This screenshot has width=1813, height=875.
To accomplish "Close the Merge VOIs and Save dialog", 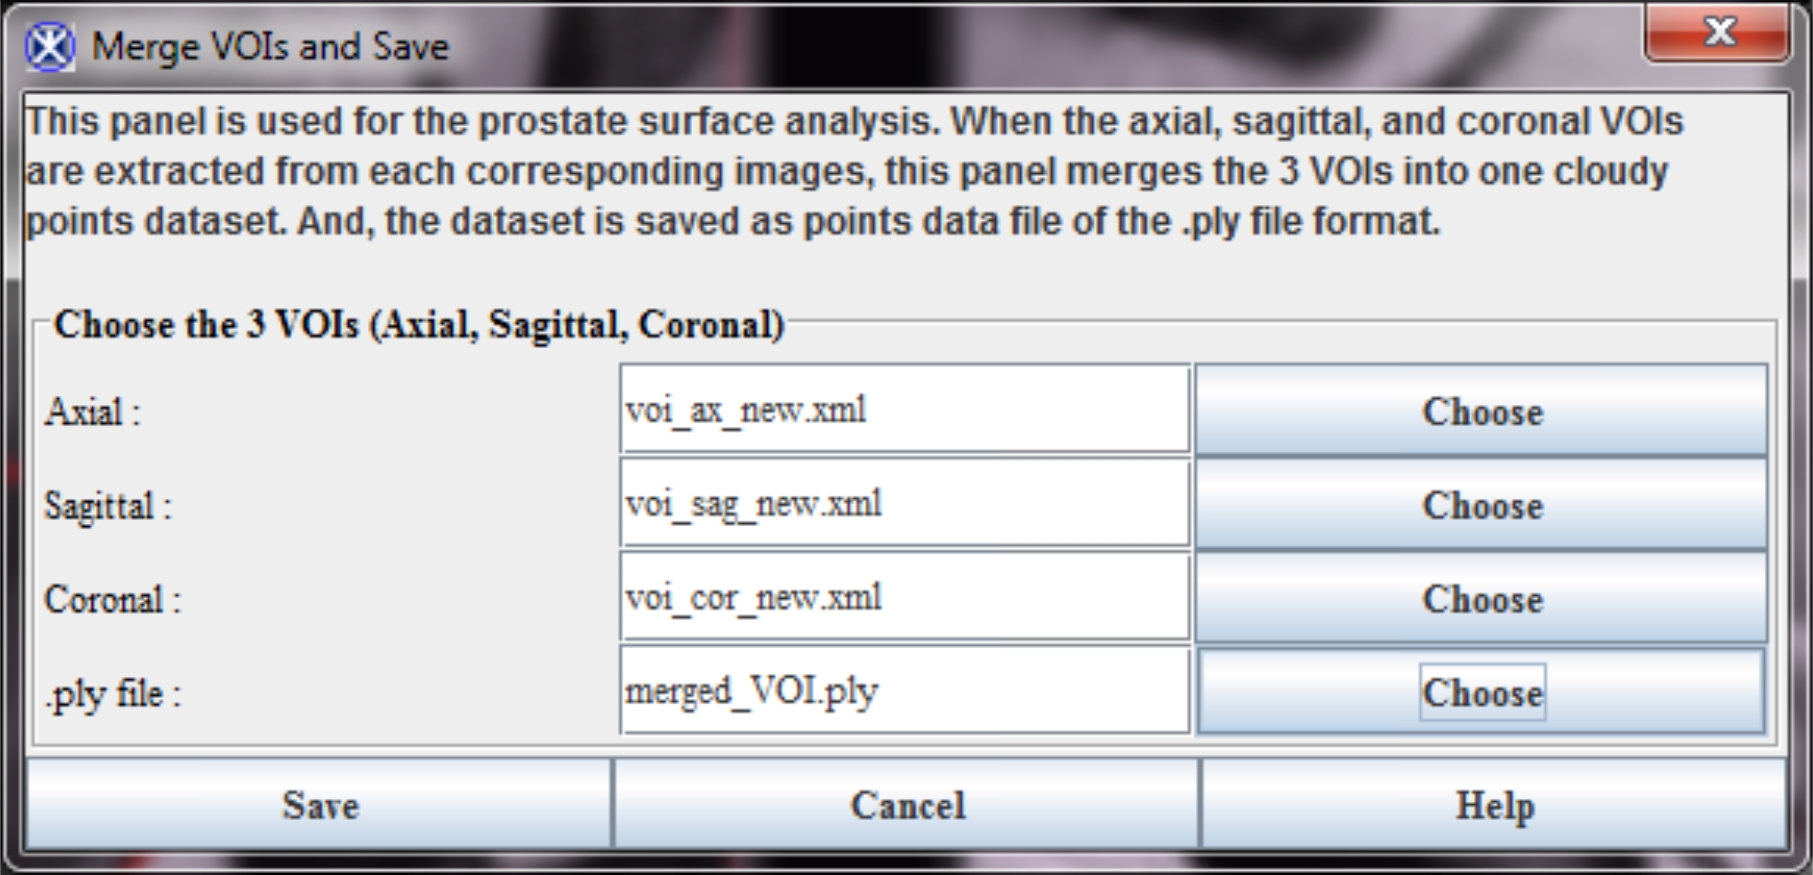I will pos(1718,33).
